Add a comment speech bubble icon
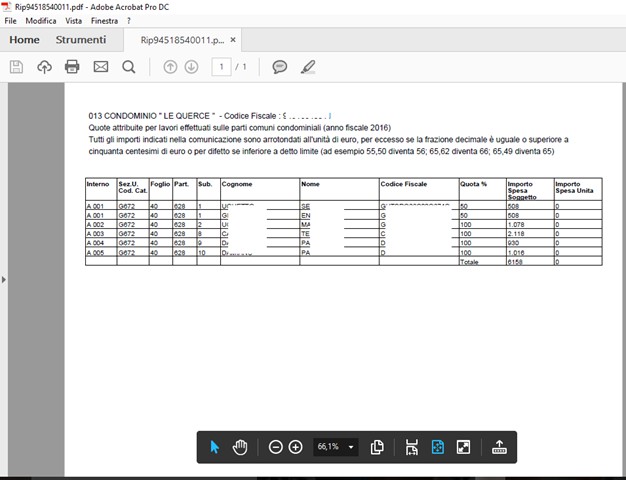This screenshot has width=626, height=480. [279, 67]
